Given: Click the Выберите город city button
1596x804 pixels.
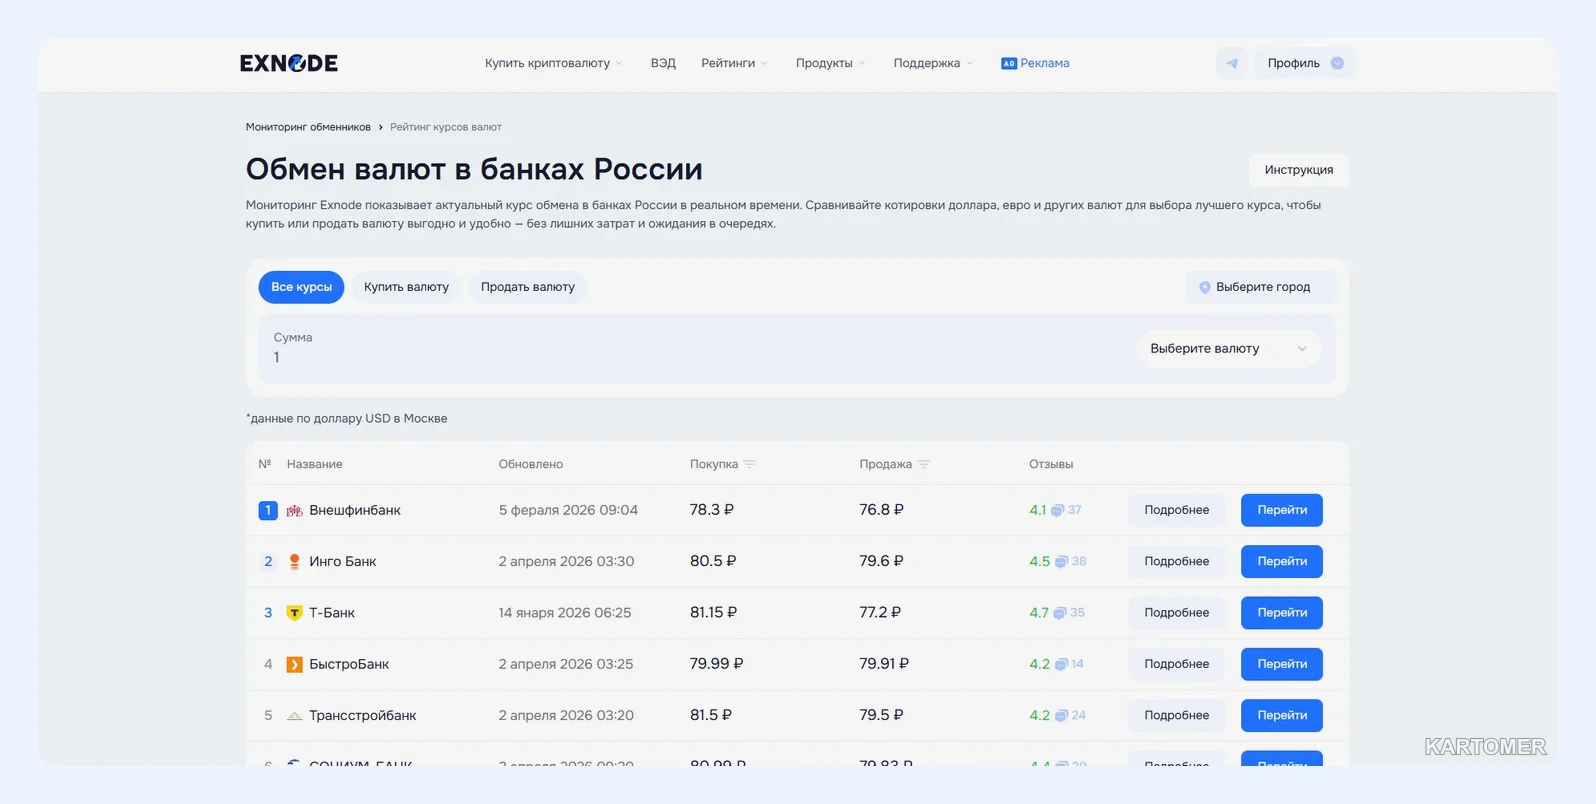Looking at the screenshot, I should [x=1261, y=287].
